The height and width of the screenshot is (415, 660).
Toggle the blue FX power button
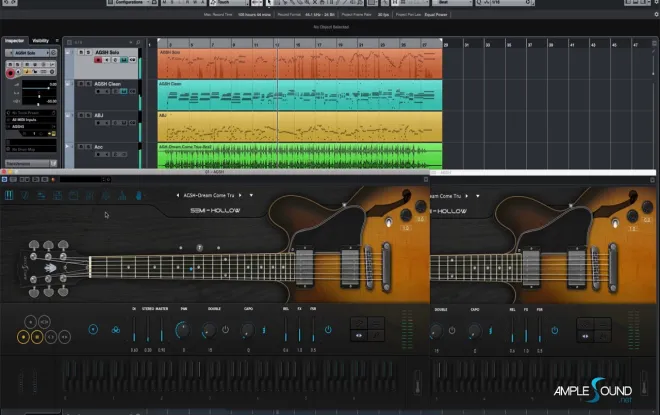[328, 330]
